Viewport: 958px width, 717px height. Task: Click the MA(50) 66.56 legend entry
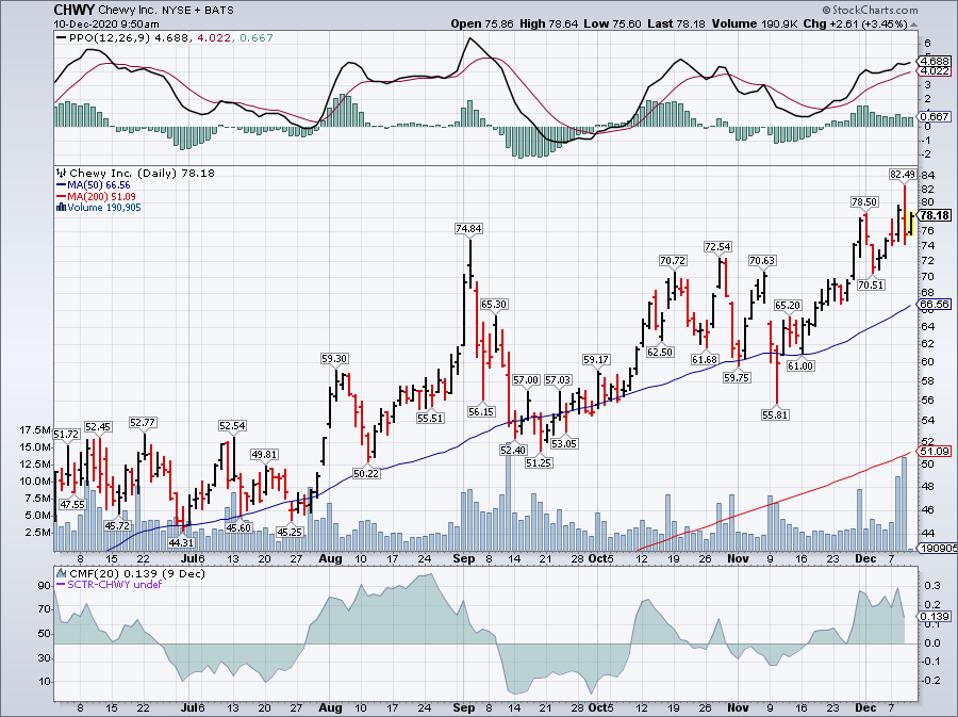93,185
